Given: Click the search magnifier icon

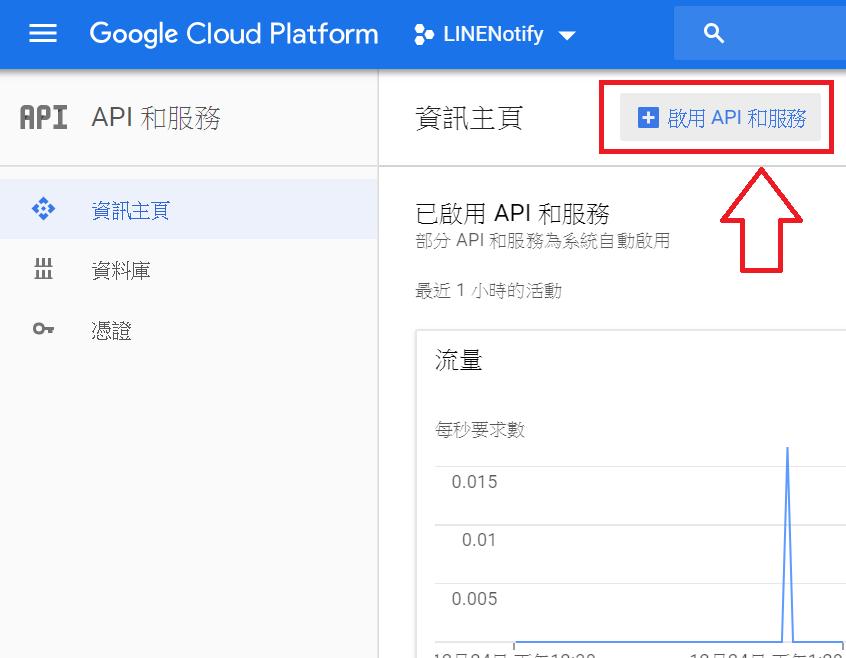Looking at the screenshot, I should pyautogui.click(x=713, y=33).
